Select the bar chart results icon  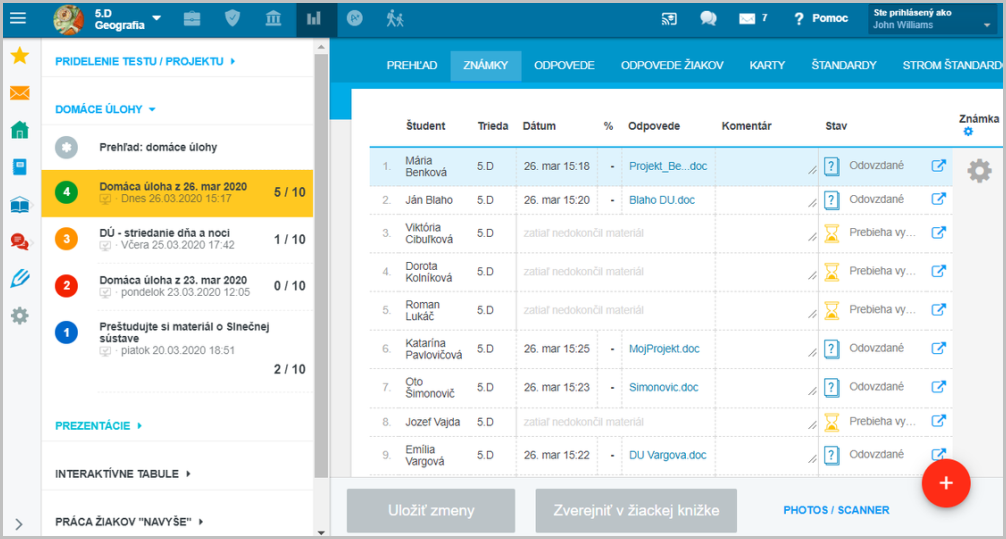[x=314, y=19]
